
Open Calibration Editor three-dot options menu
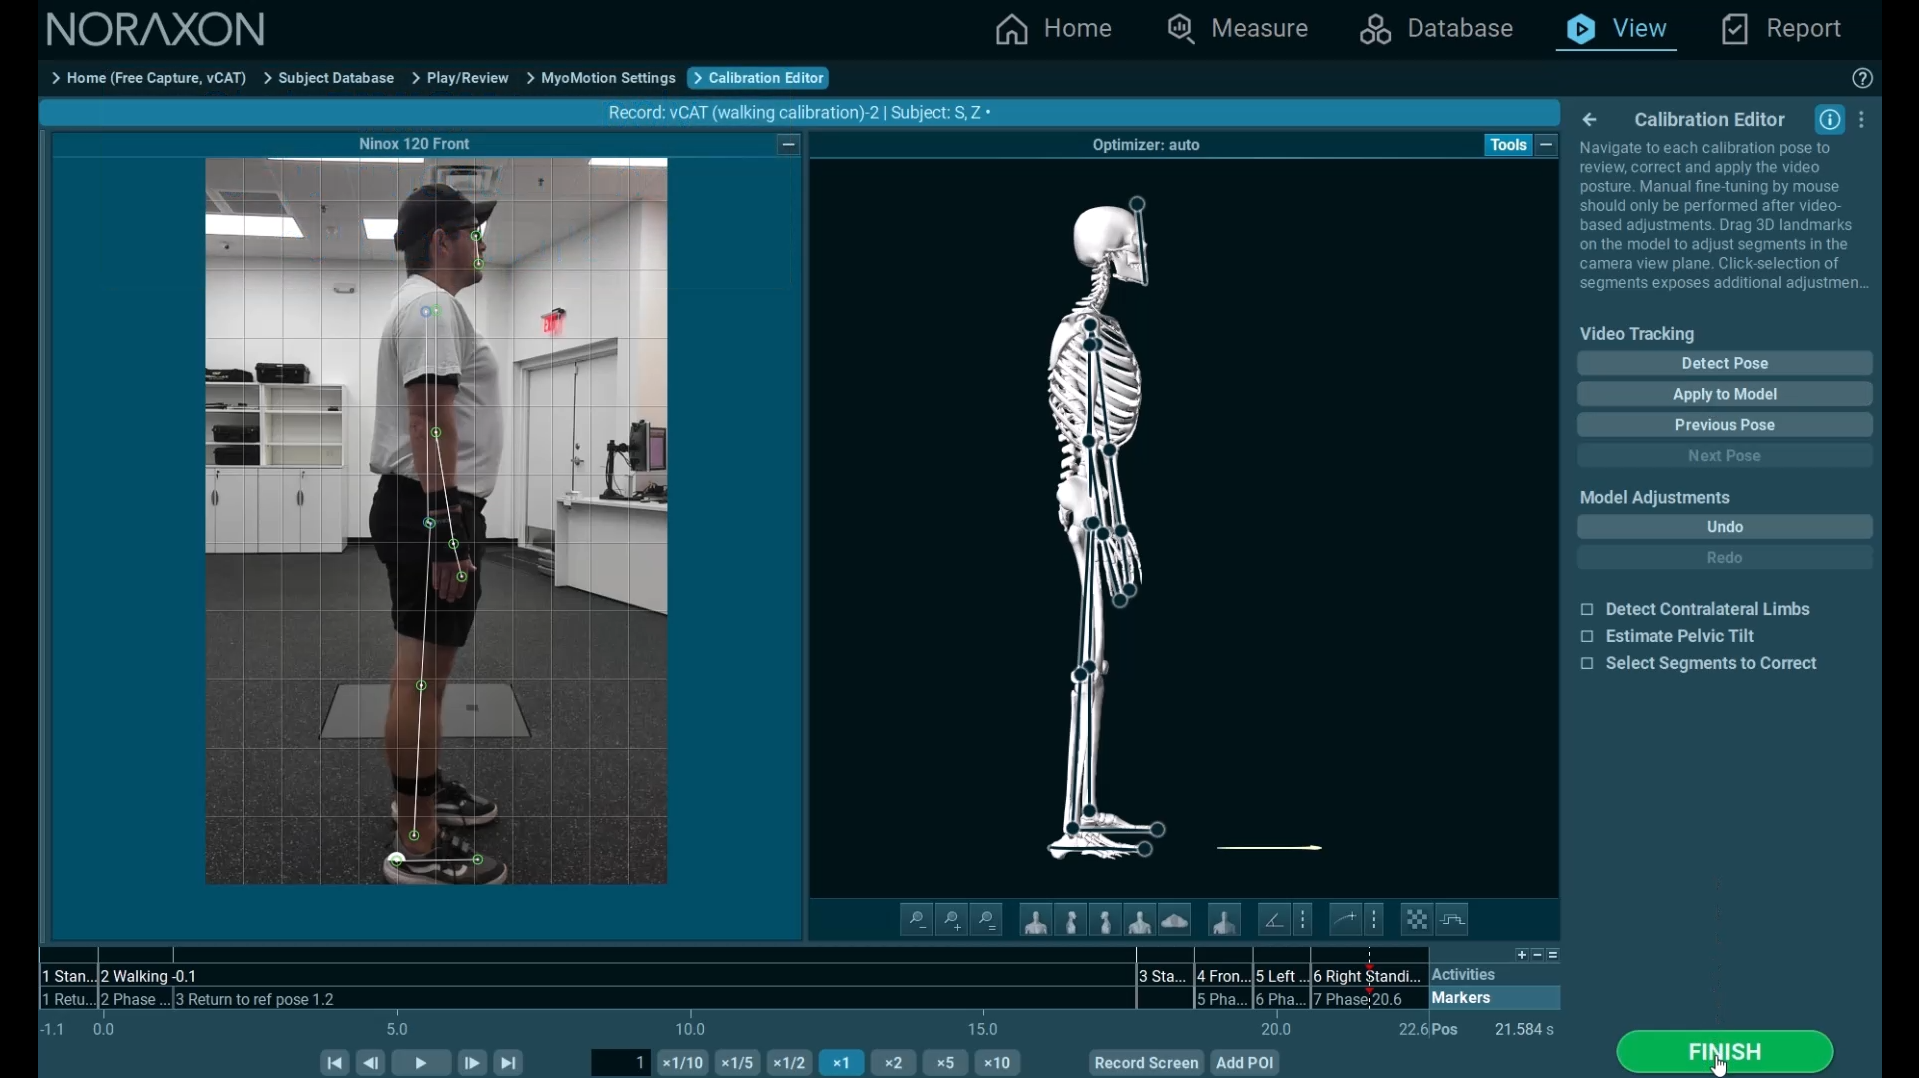click(x=1862, y=120)
